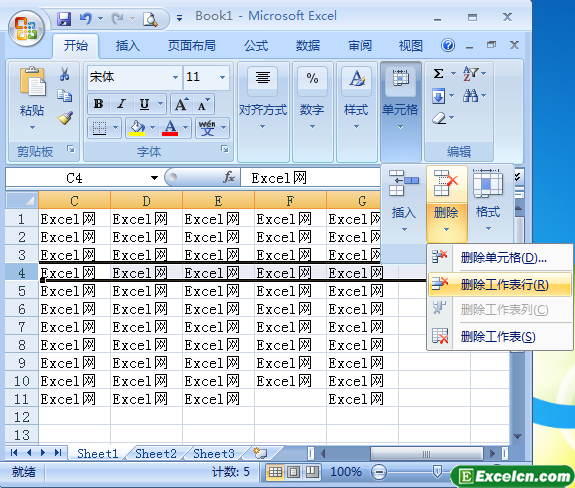575x488 pixels.
Task: Toggle Italic formatting
Action: click(121, 104)
